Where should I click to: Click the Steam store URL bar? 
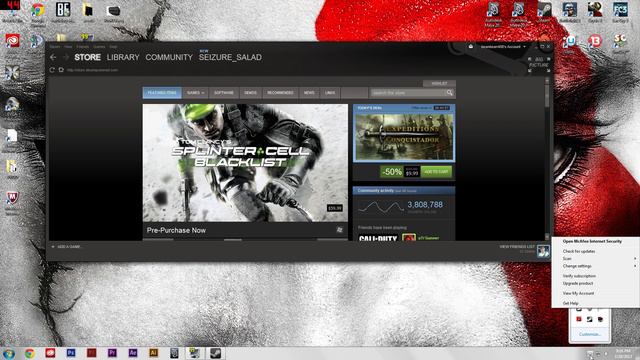93,70
